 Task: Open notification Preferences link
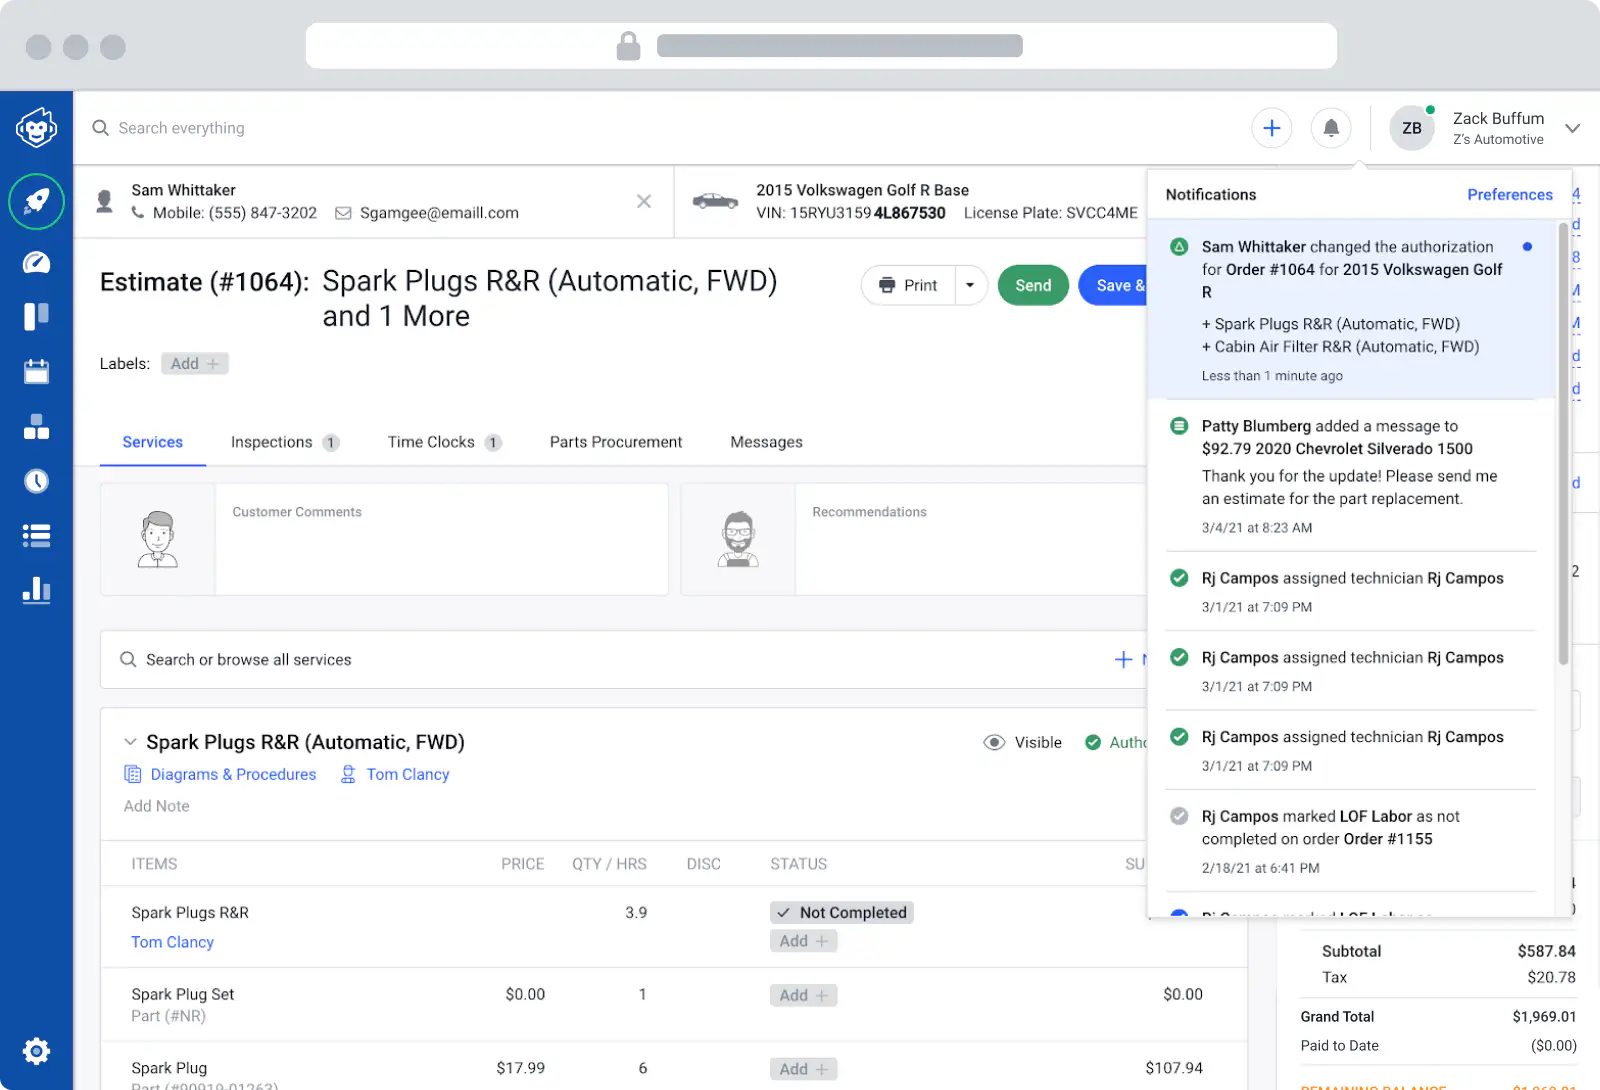1509,195
